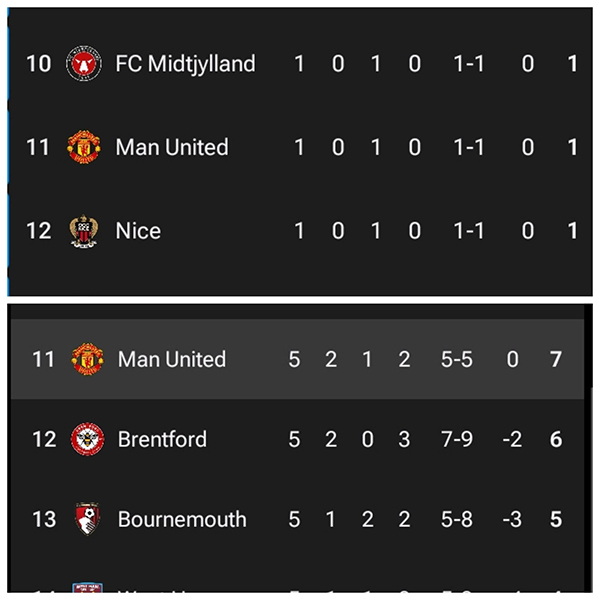Click rank number 10 beside FC Midtjylland
The width and height of the screenshot is (600, 600).
point(38,64)
